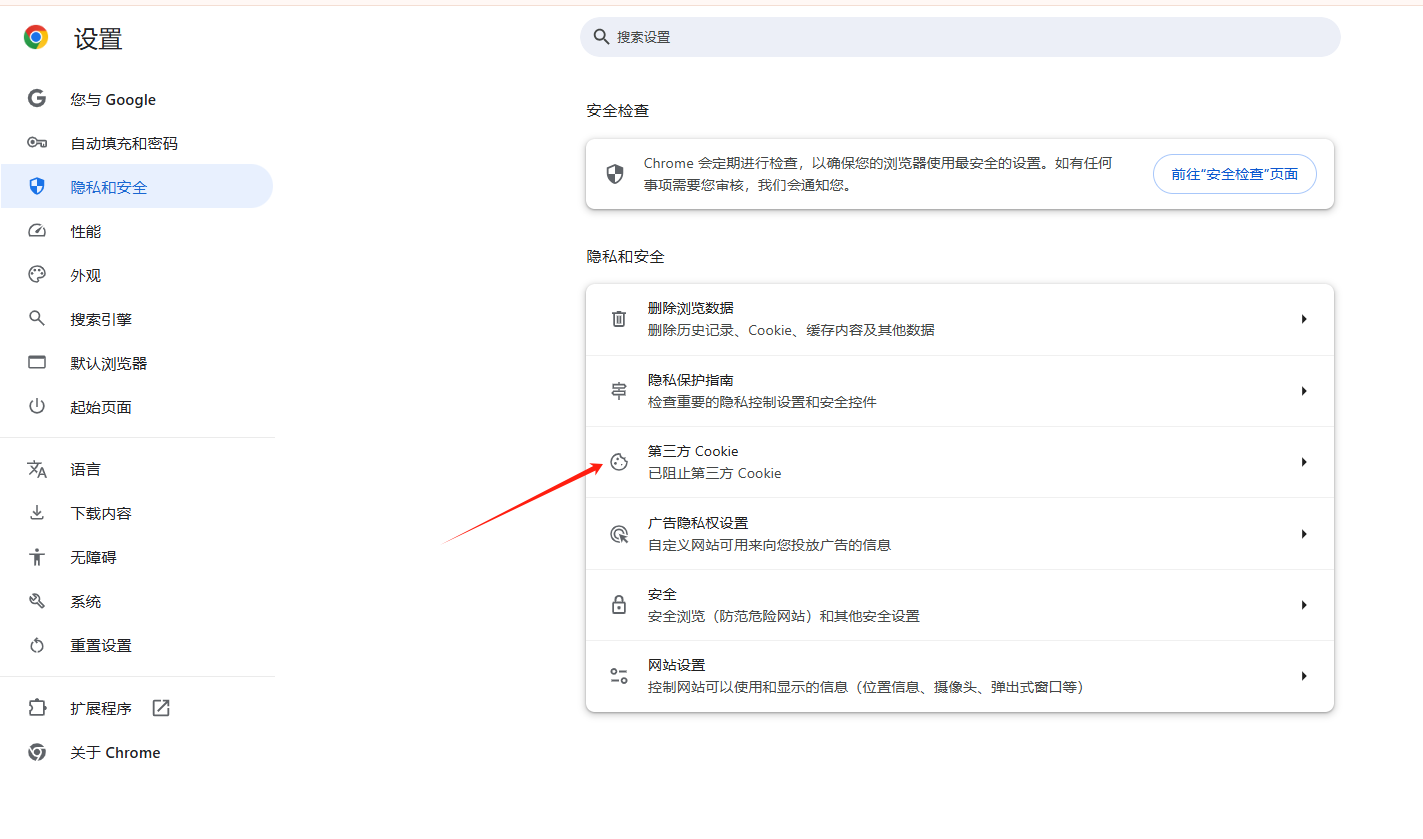Viewport: 1423px width, 839px height.
Task: Open 无障碍 settings section
Action: point(137,557)
